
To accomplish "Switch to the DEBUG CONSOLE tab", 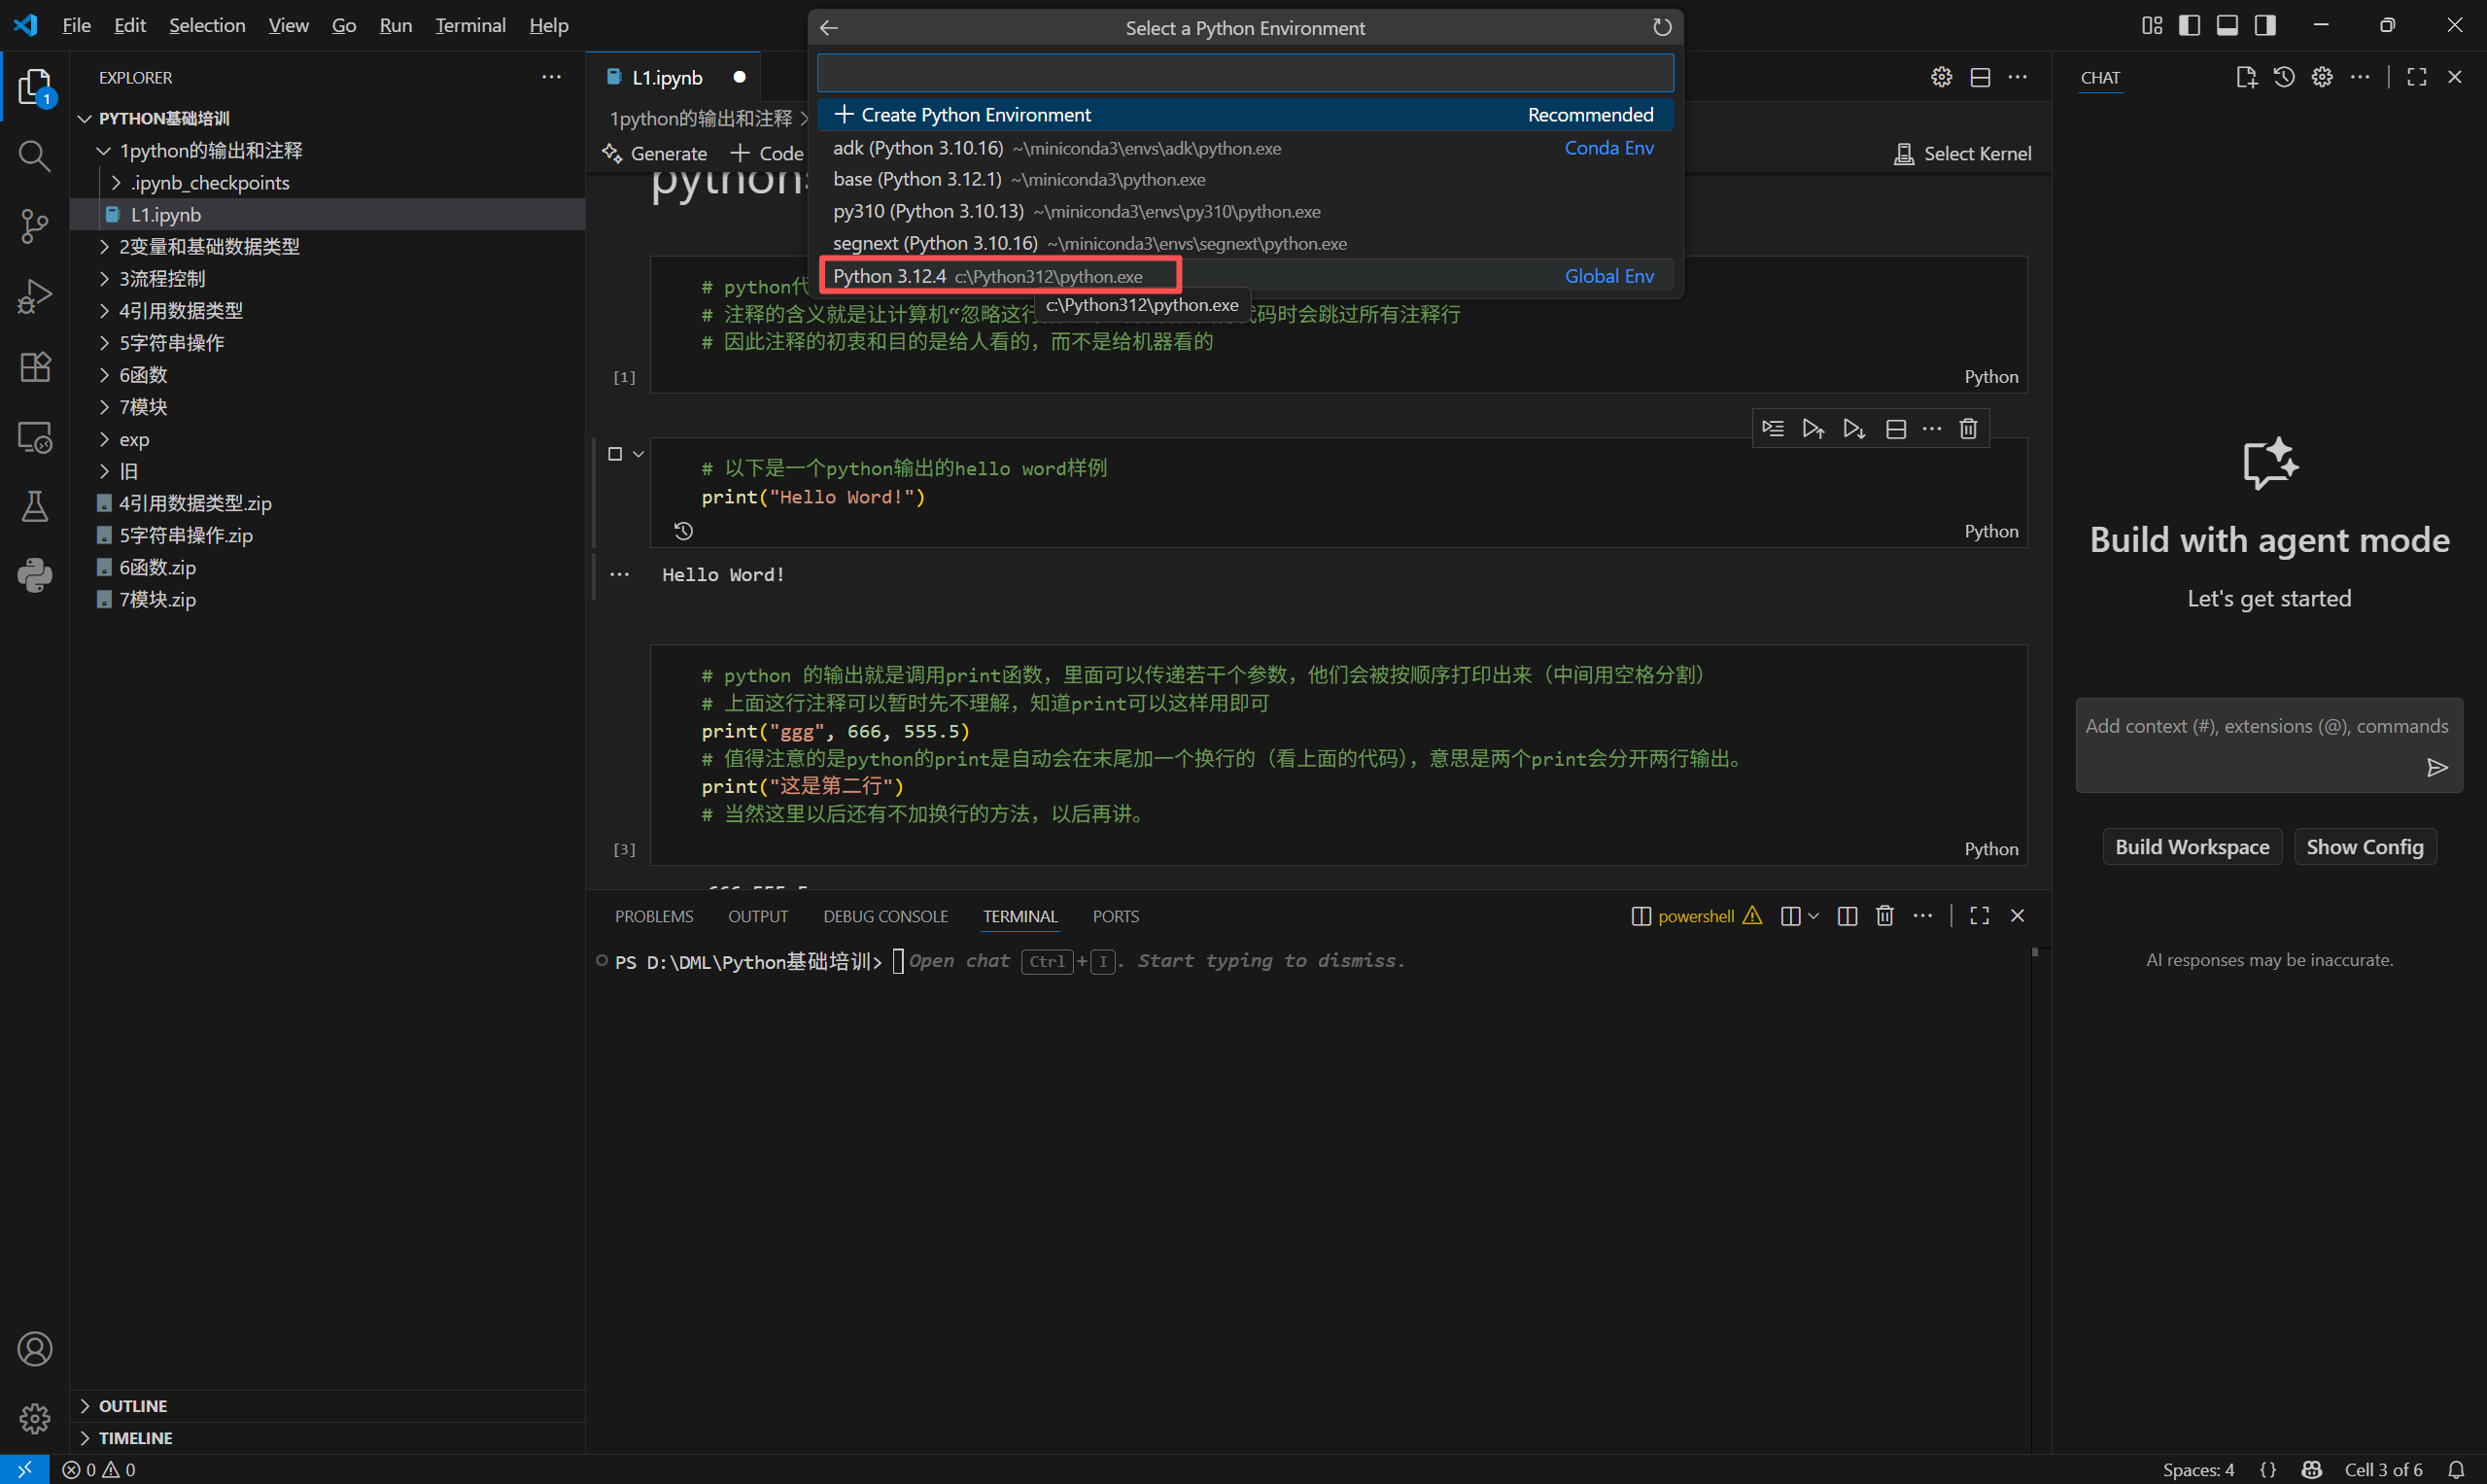I will coord(885,916).
